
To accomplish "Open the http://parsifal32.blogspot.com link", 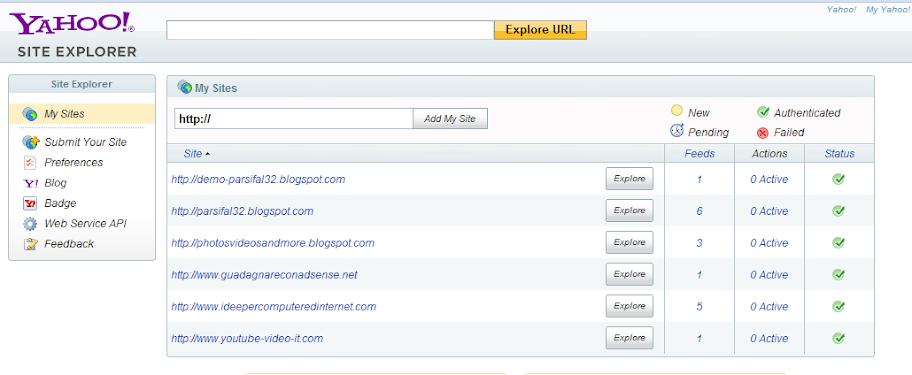I will [242, 212].
